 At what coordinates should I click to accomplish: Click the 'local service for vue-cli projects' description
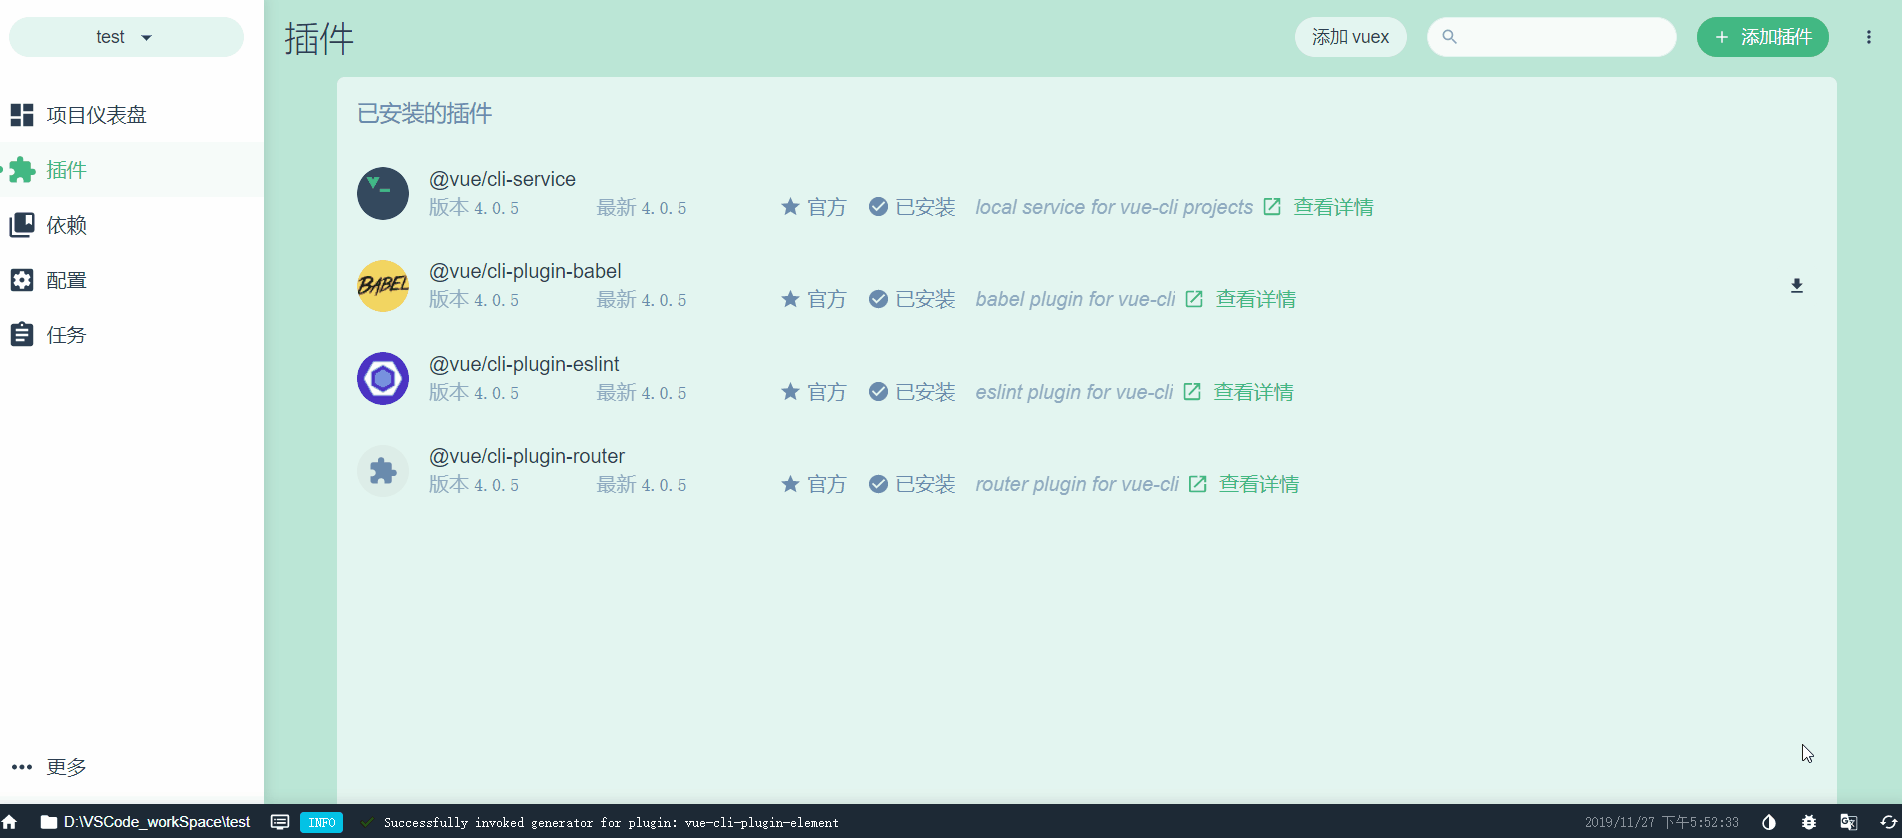pos(1114,207)
